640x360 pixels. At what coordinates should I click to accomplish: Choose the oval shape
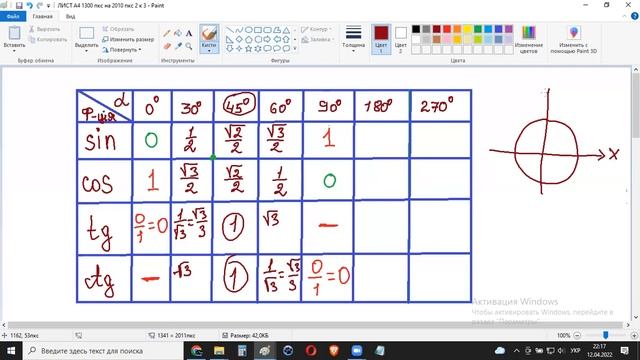coord(248,30)
